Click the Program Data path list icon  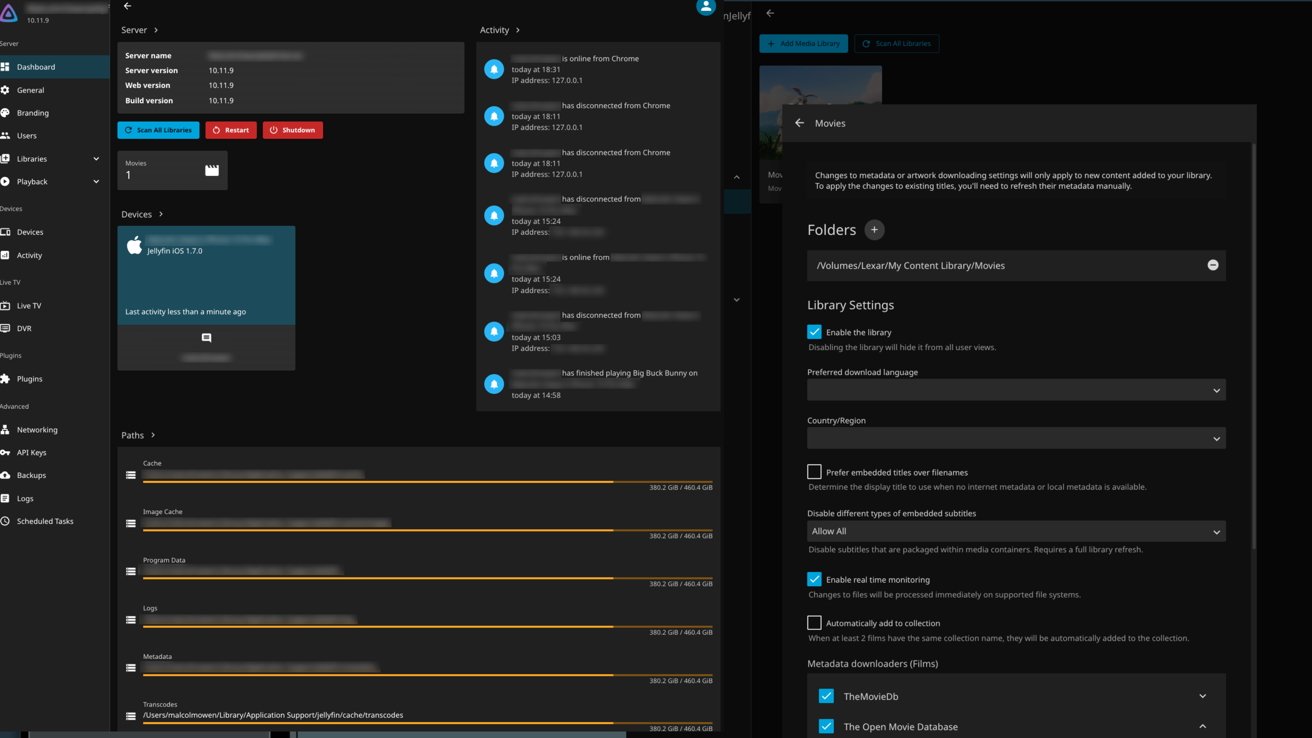(131, 571)
